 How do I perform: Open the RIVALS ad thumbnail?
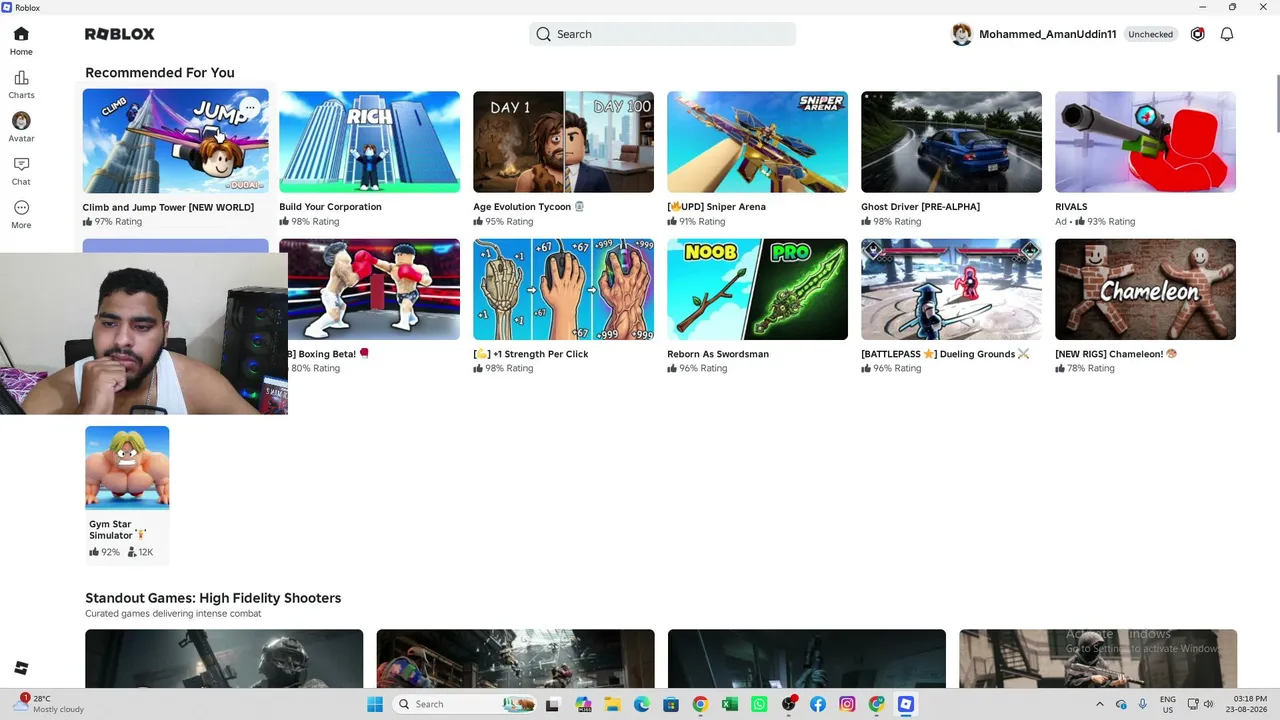click(x=1145, y=141)
